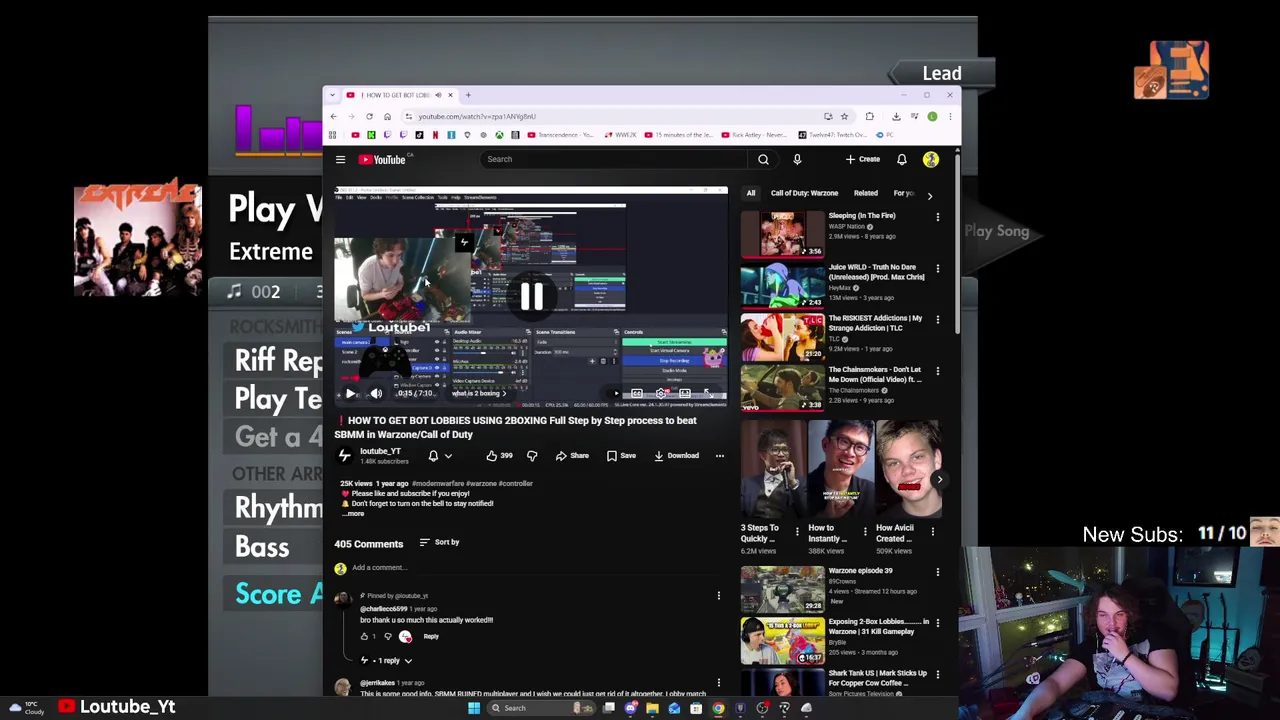Open Discord from the taskbar
Screen dimensions: 1280x720
tap(630, 708)
